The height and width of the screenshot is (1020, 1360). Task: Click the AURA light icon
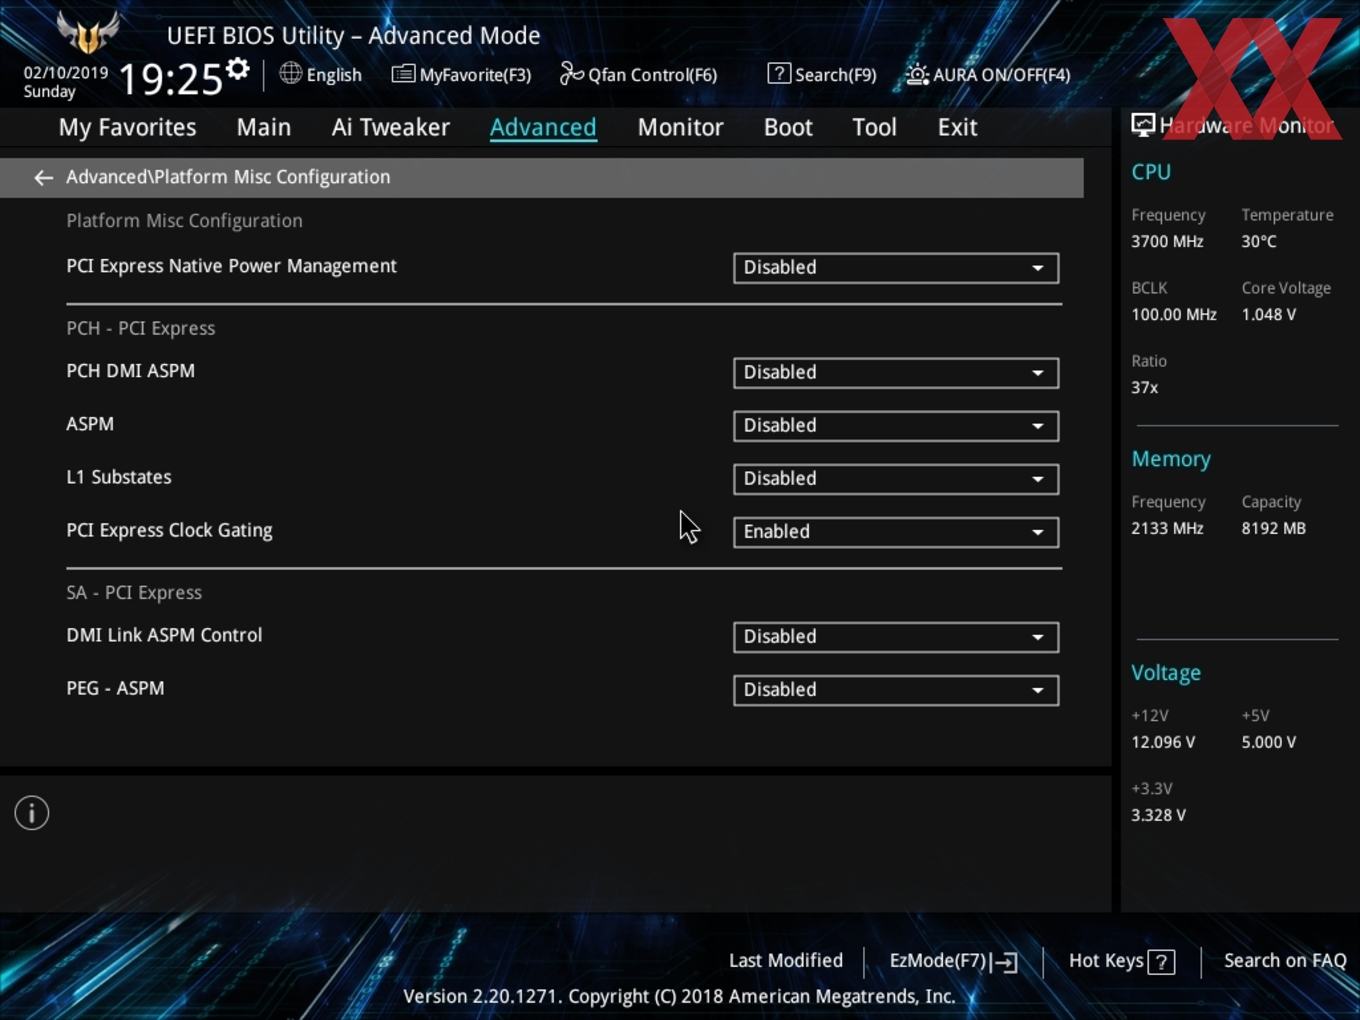point(917,74)
